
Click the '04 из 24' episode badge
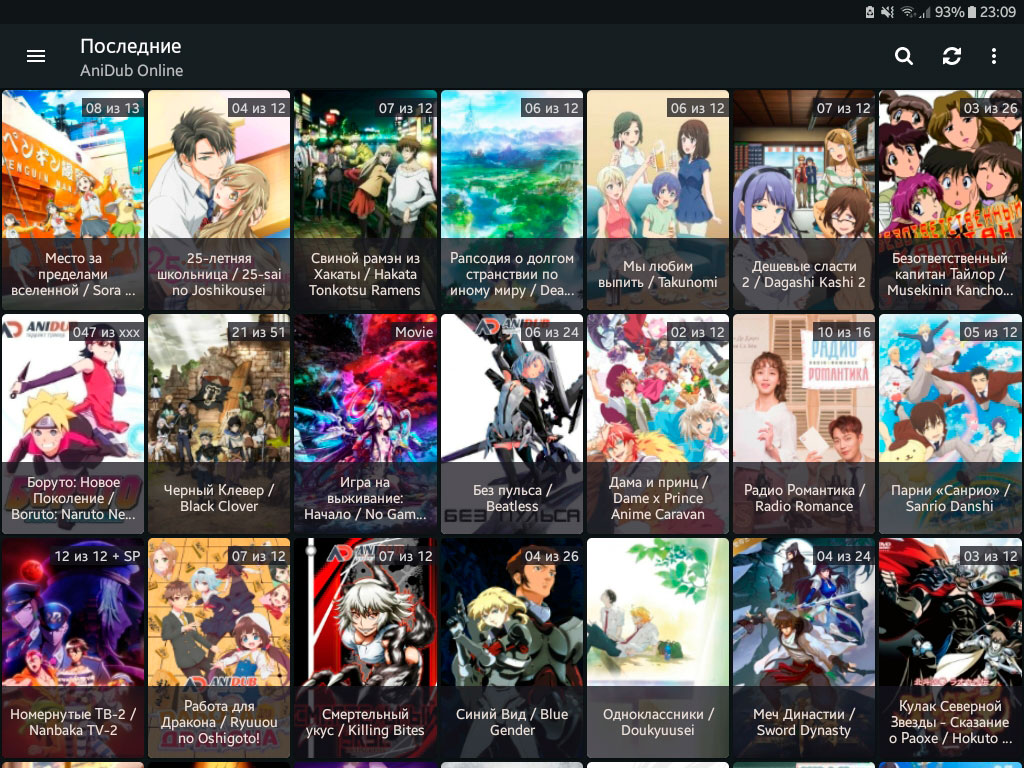[844, 556]
